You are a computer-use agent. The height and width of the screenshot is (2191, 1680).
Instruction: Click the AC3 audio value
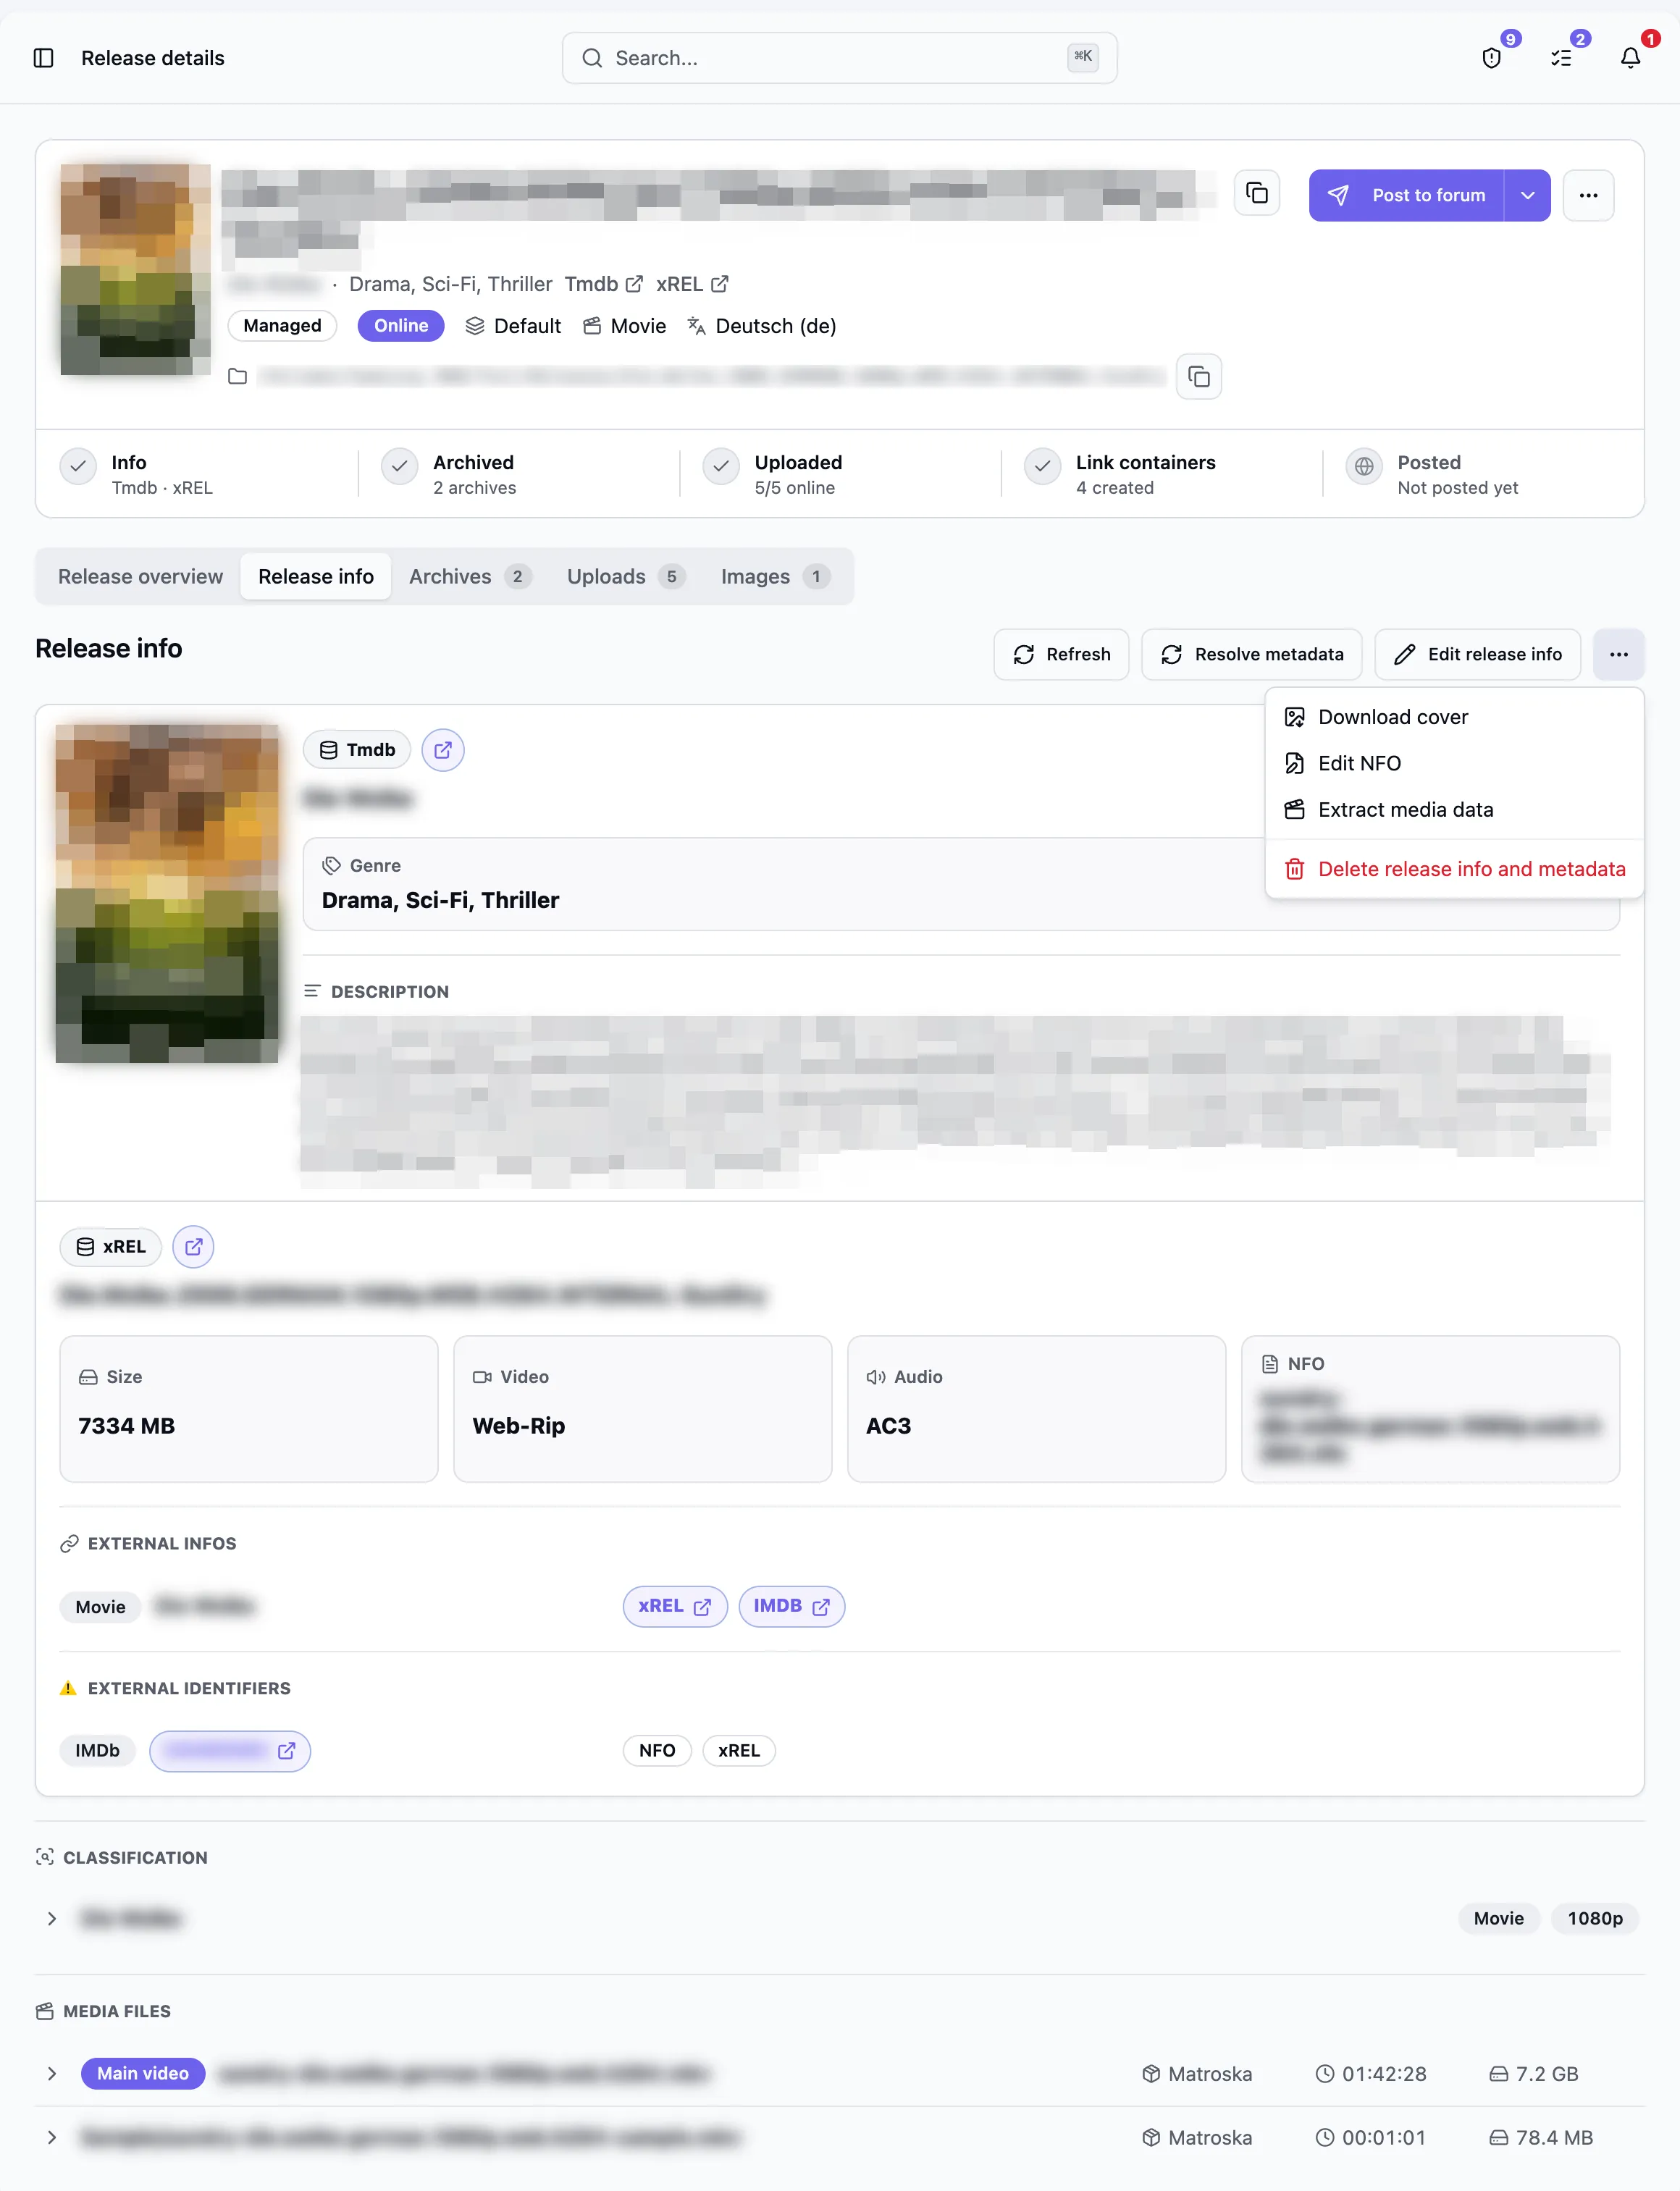tap(888, 1426)
